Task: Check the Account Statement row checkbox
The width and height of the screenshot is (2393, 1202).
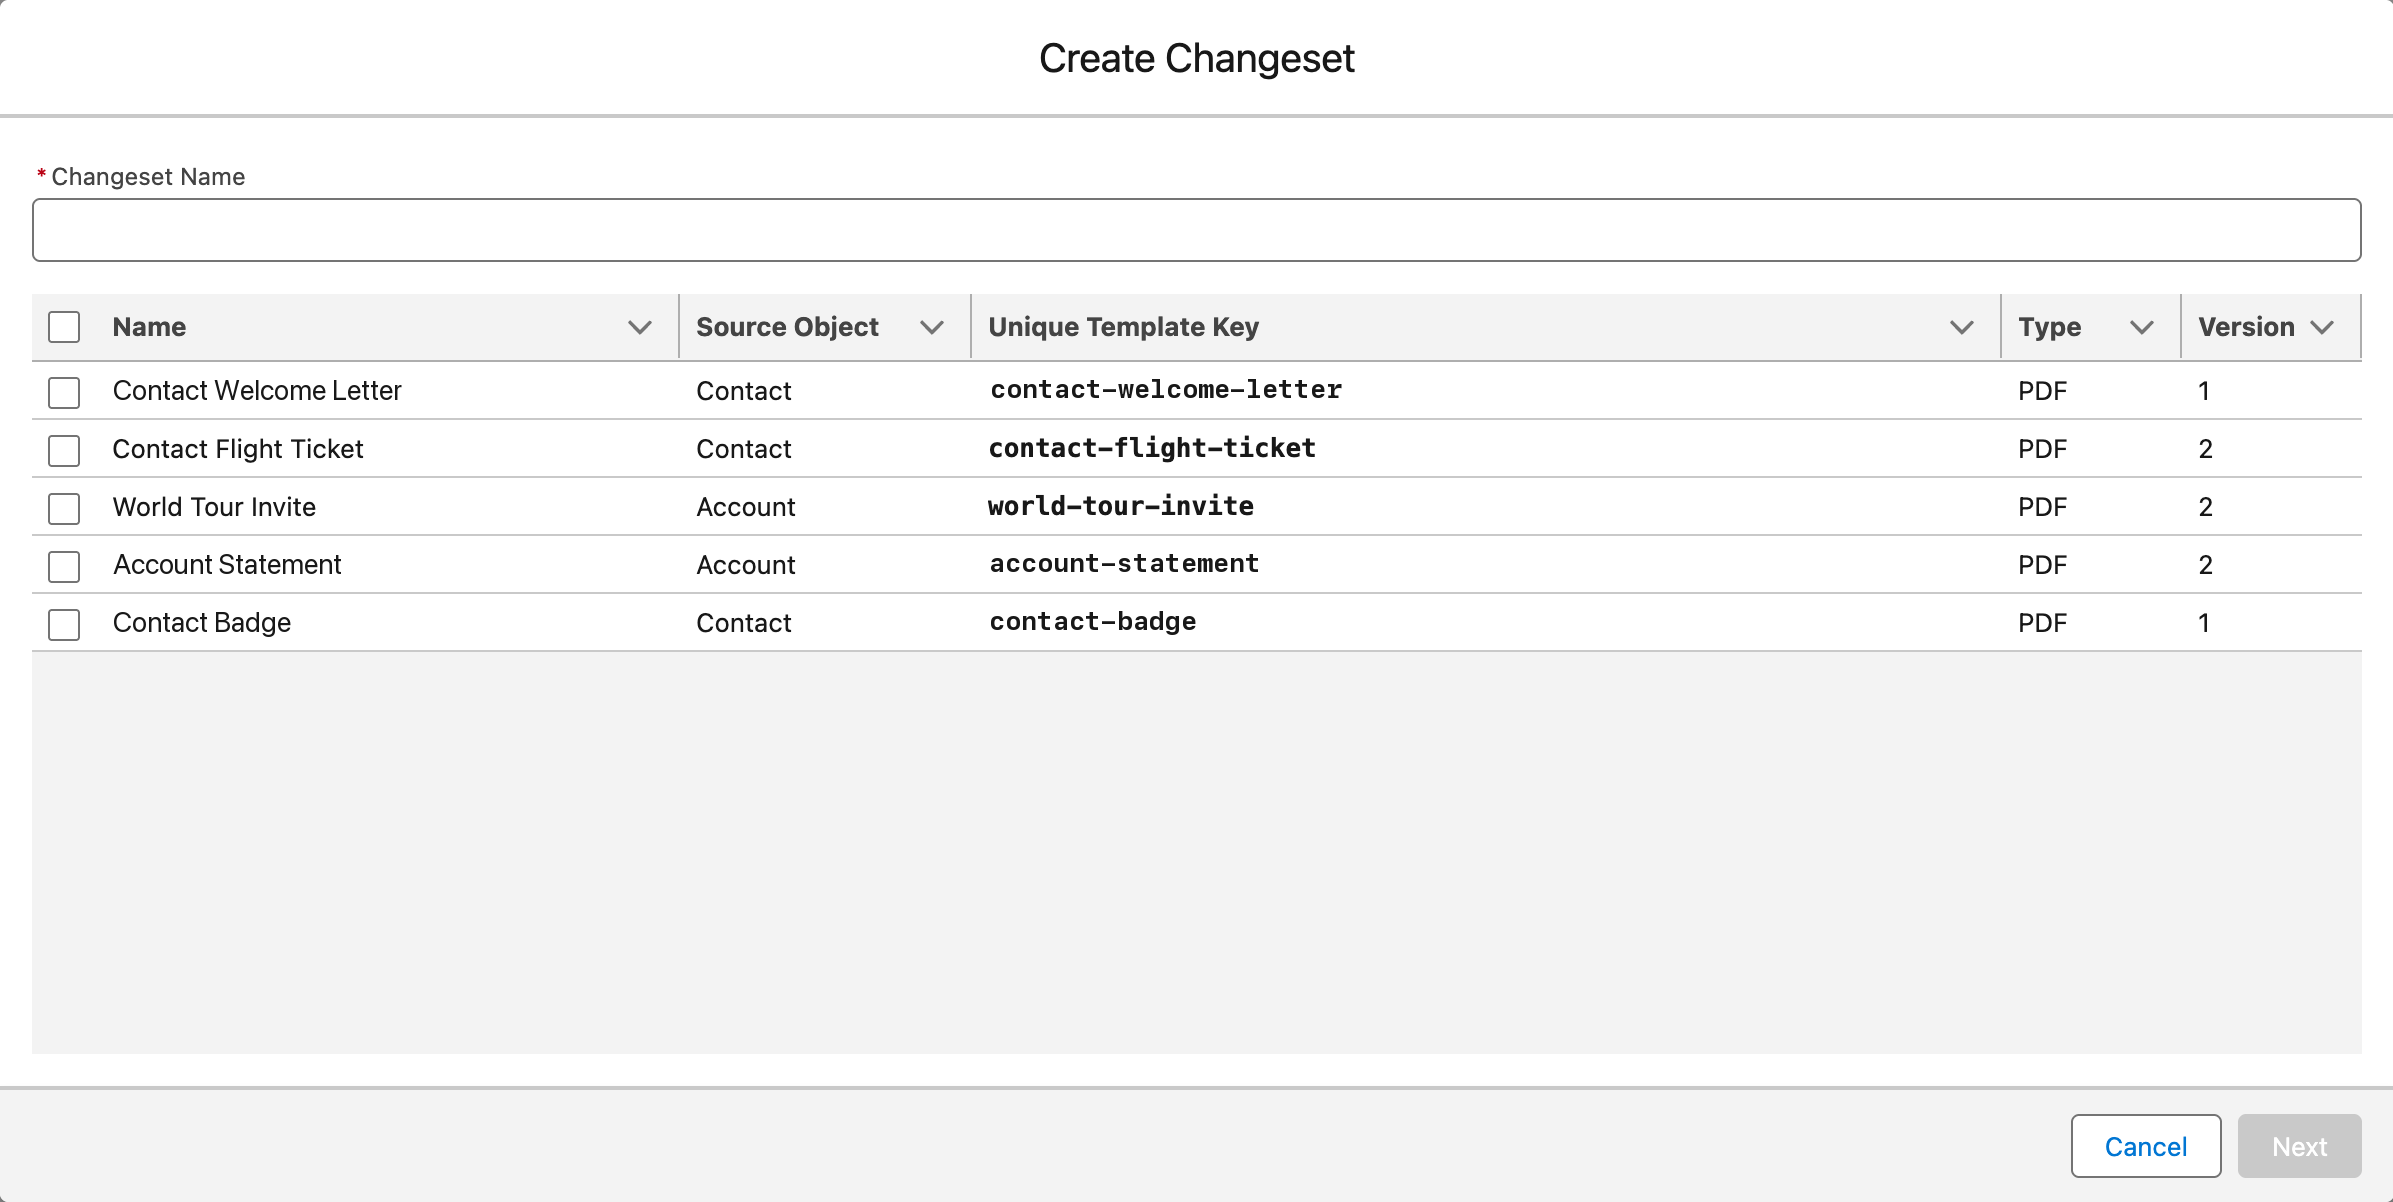Action: pyautogui.click(x=64, y=566)
